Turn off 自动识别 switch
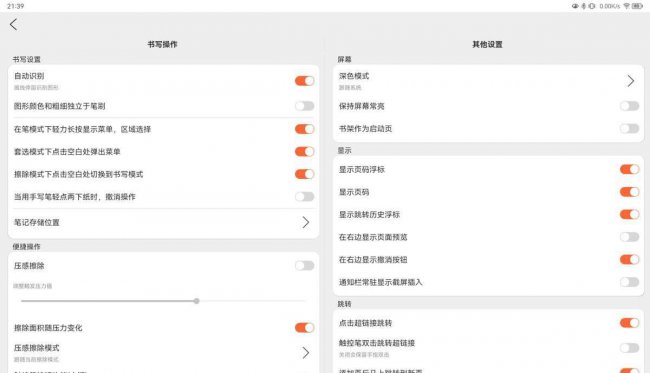 [305, 81]
